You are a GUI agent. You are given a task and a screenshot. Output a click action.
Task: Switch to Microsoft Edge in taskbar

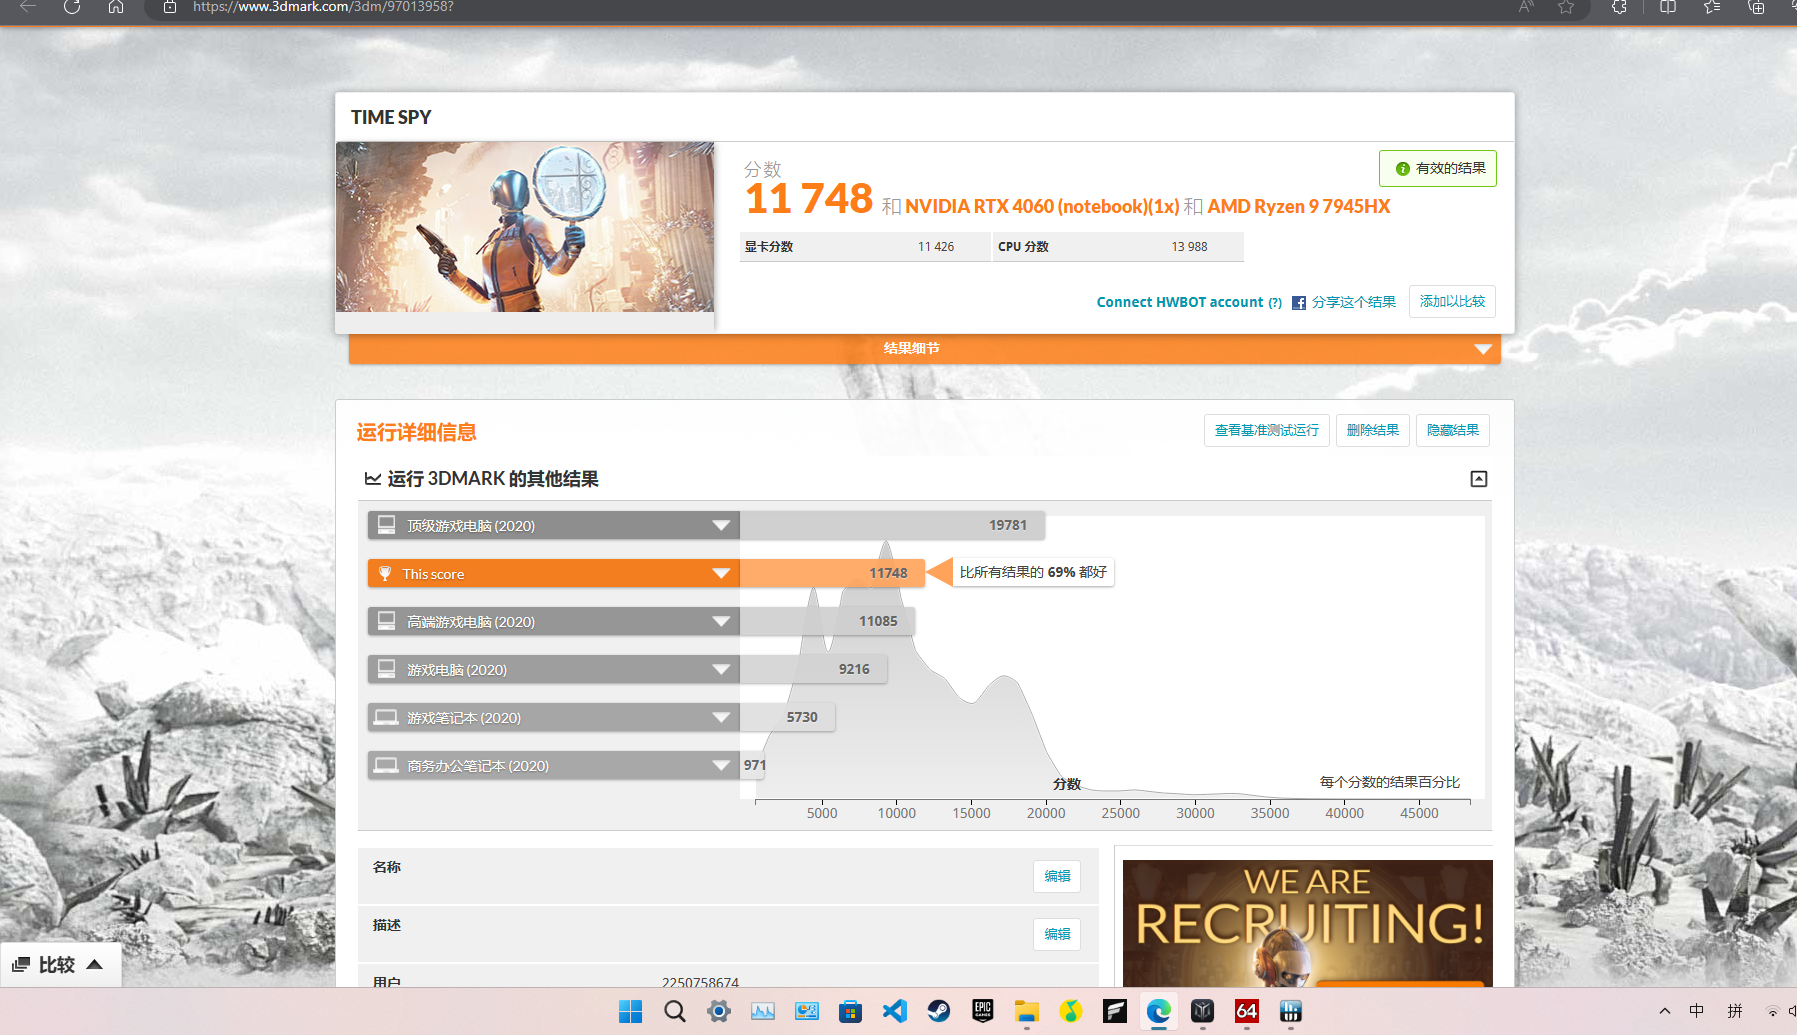[1159, 1011]
